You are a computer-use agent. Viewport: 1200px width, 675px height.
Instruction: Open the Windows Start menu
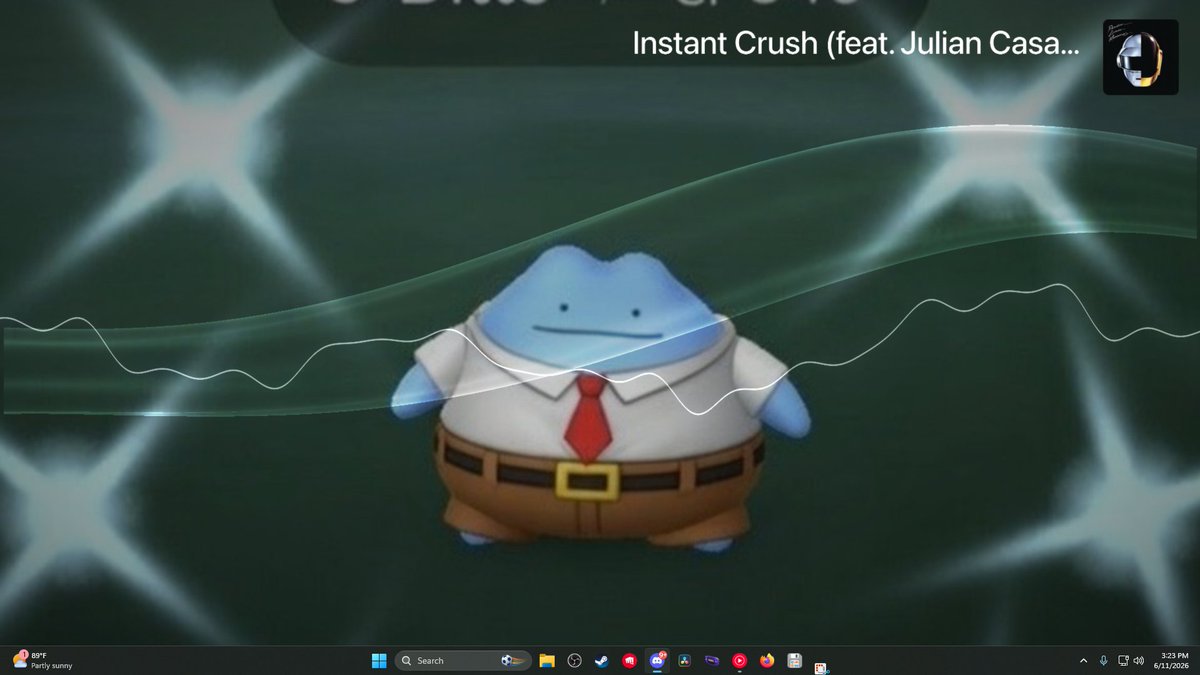click(x=379, y=660)
